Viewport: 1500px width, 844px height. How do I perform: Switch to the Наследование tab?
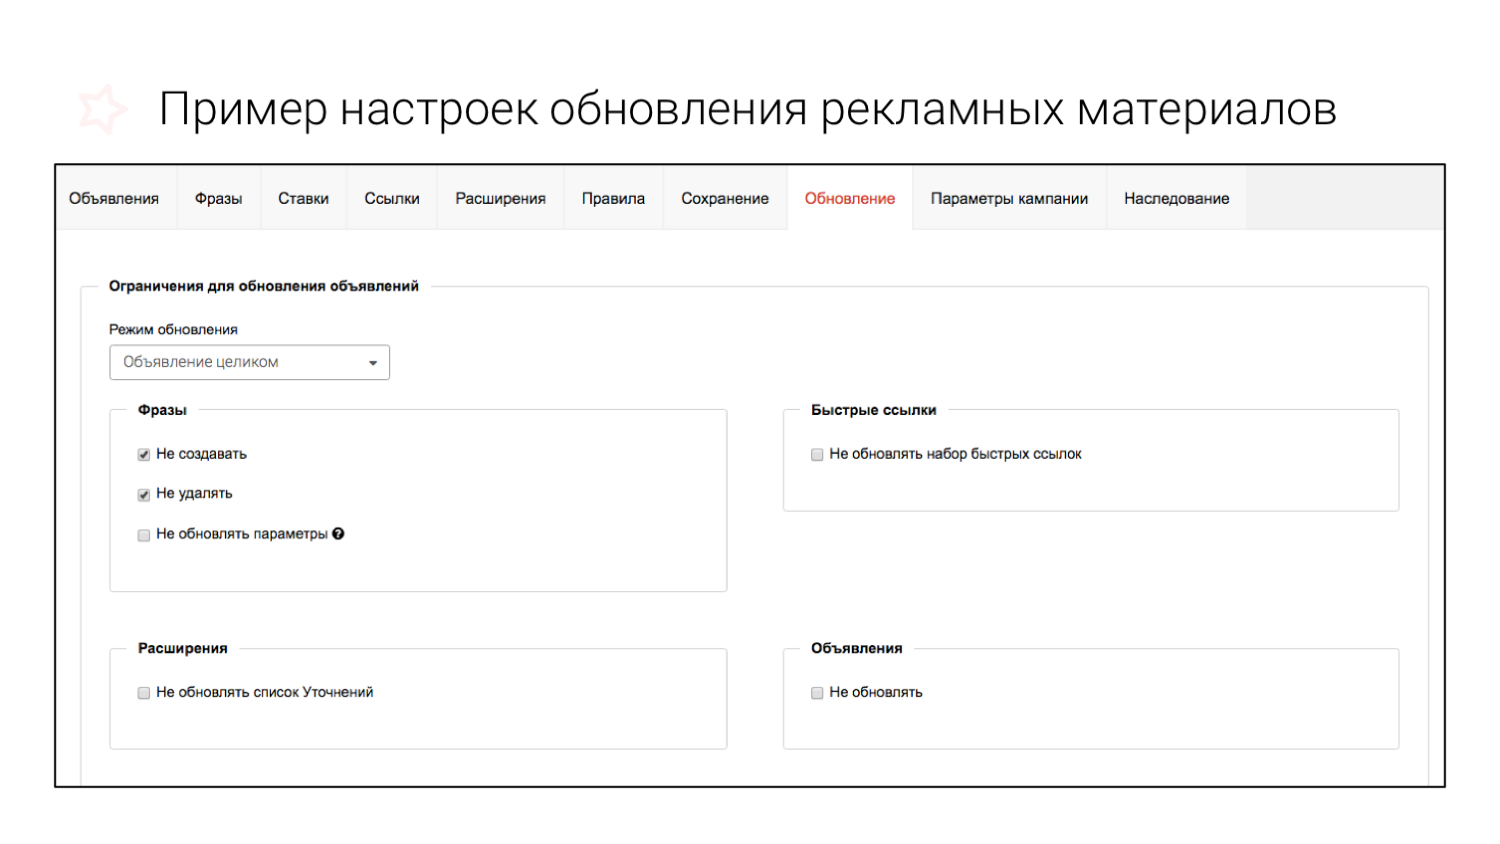[x=1177, y=198]
